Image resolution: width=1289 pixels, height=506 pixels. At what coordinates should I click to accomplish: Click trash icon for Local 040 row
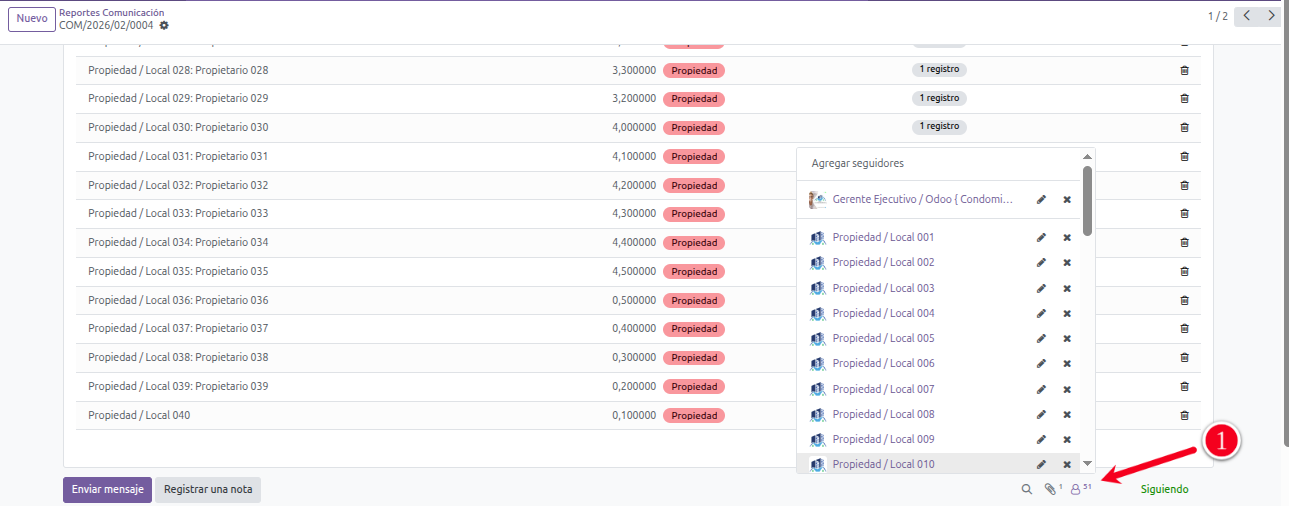coord(1184,415)
